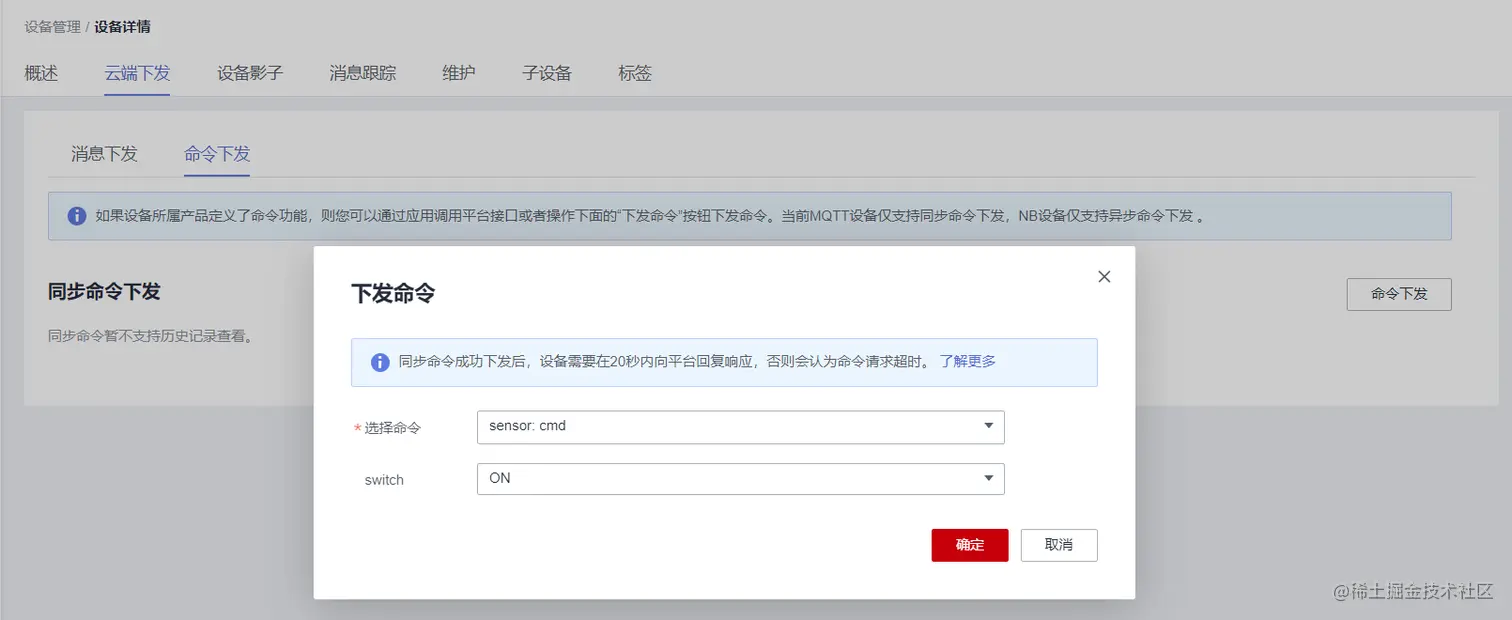Open the 选择命令 dropdown showing sensor: cmd

coord(740,426)
